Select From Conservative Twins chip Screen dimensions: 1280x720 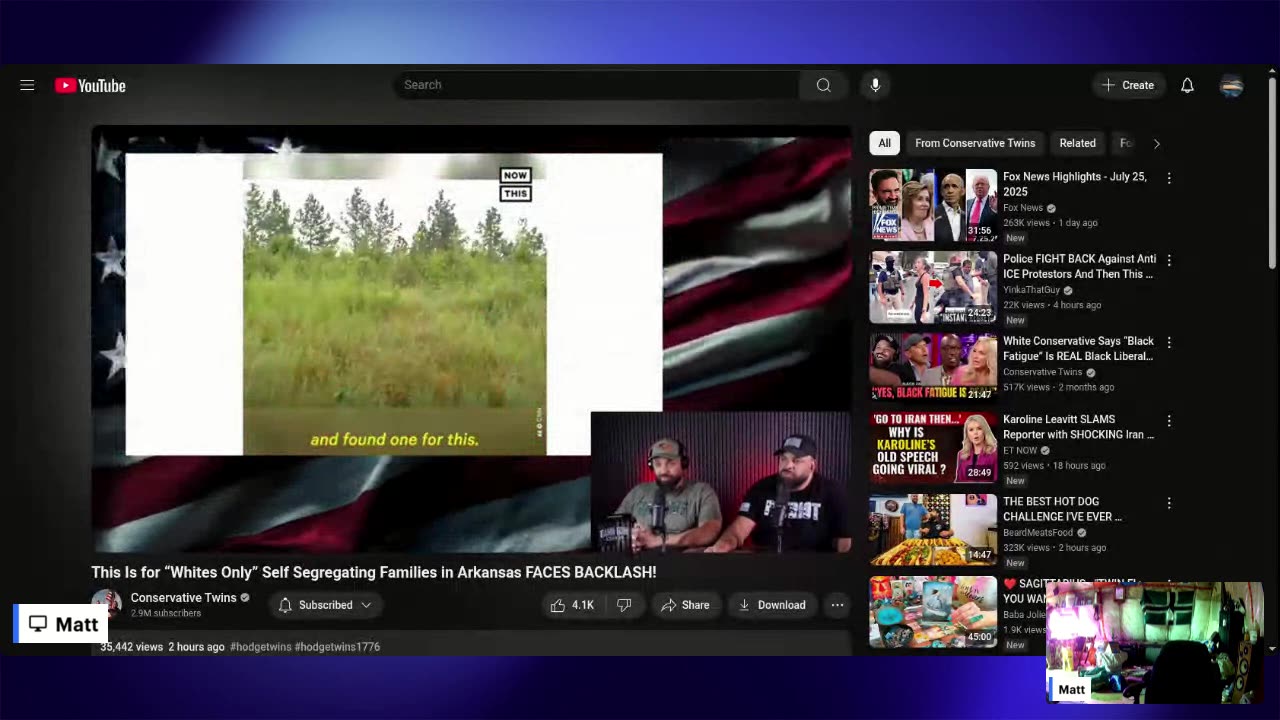975,143
